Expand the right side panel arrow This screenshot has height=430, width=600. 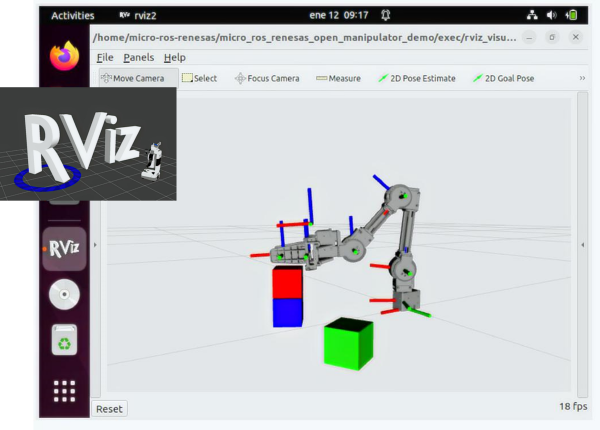[x=582, y=244]
